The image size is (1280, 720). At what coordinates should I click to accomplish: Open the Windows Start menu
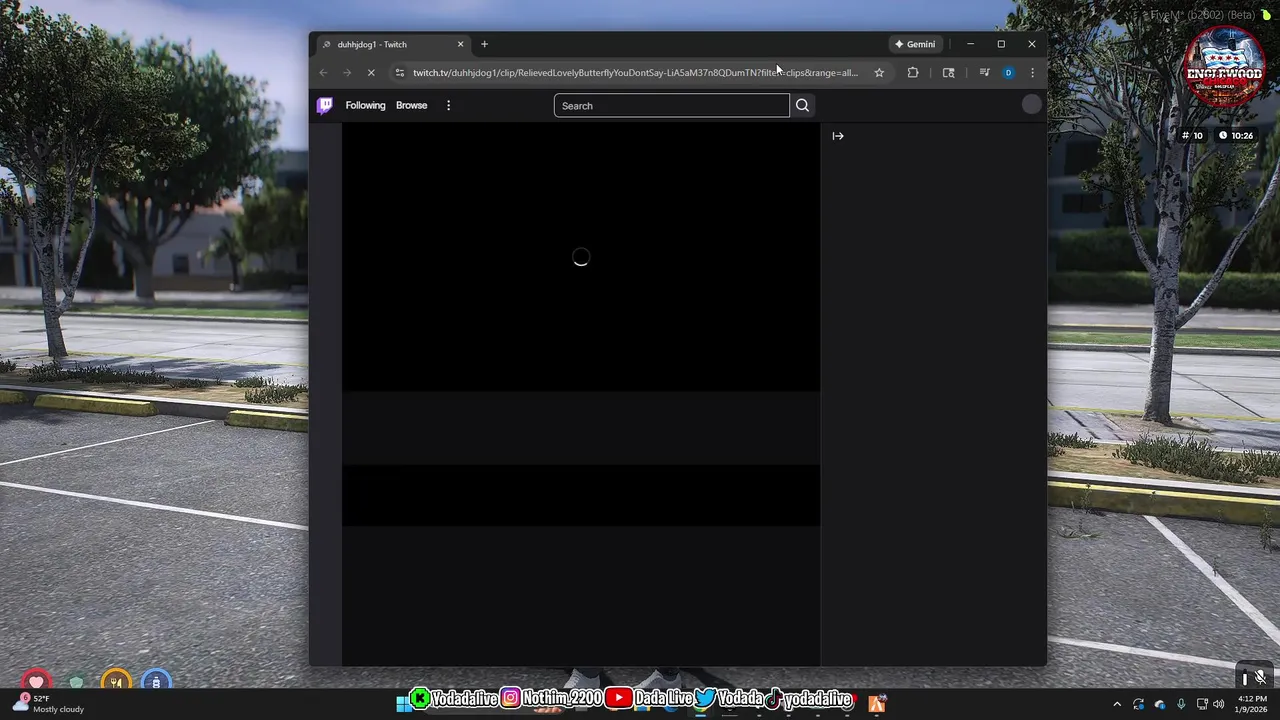click(x=404, y=704)
